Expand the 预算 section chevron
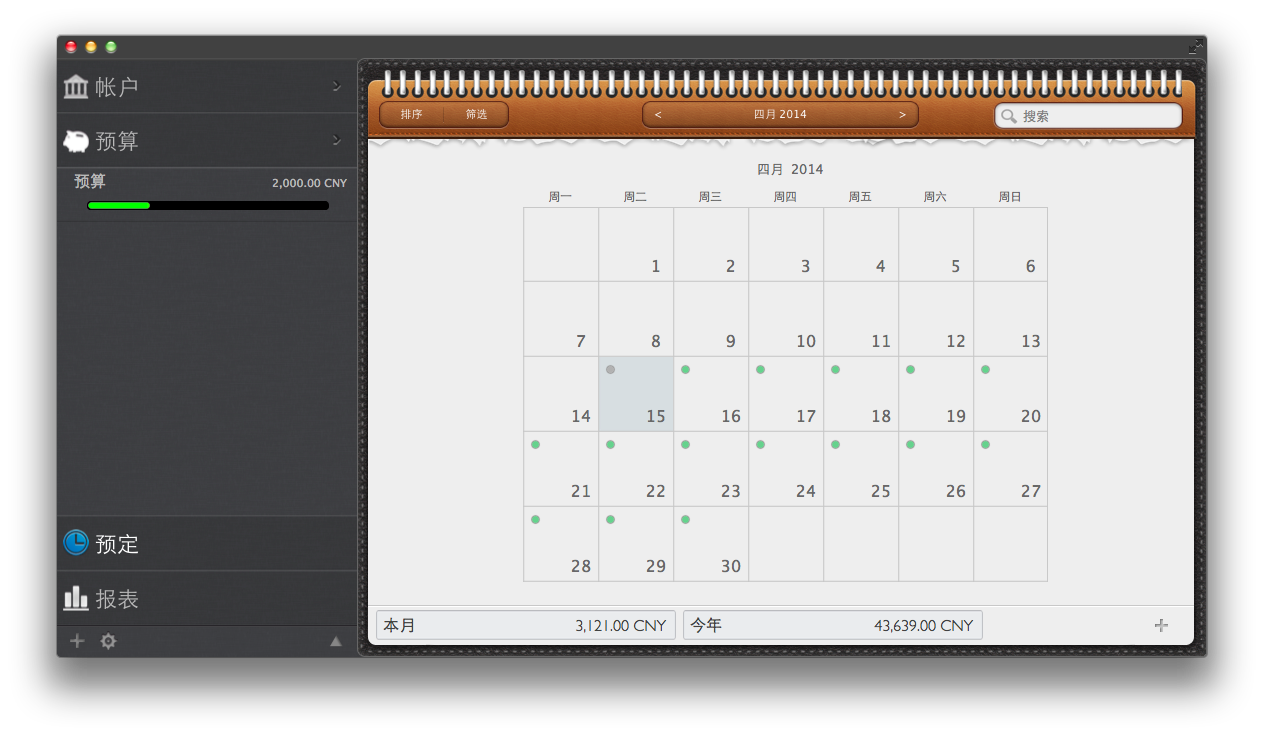The height and width of the screenshot is (736, 1264). pos(336,140)
